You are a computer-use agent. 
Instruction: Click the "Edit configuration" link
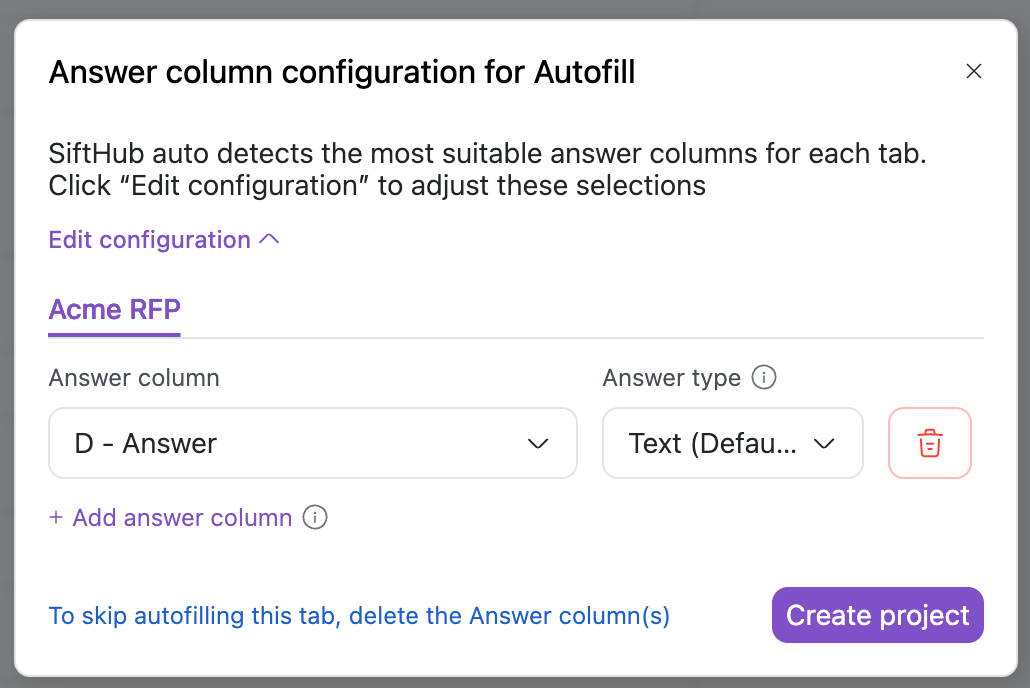(x=150, y=240)
